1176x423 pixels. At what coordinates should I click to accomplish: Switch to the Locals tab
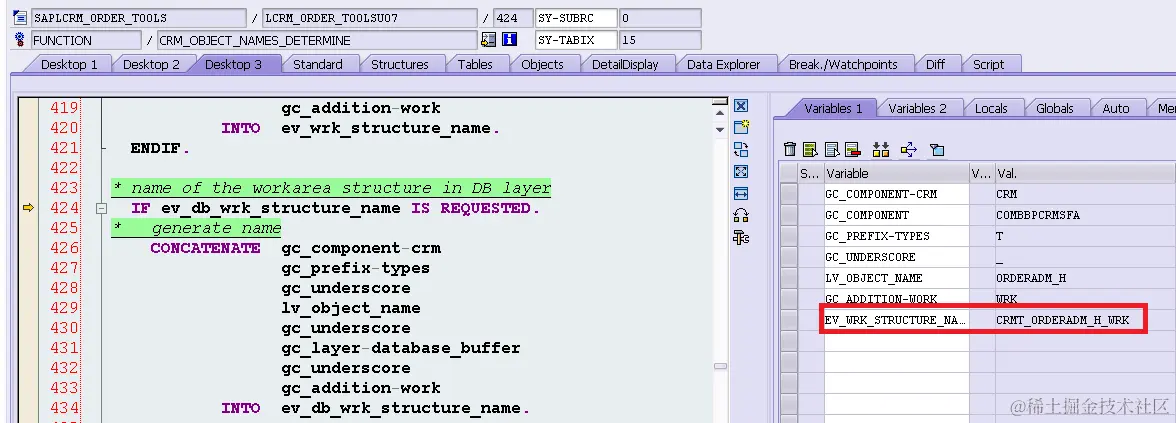point(991,109)
